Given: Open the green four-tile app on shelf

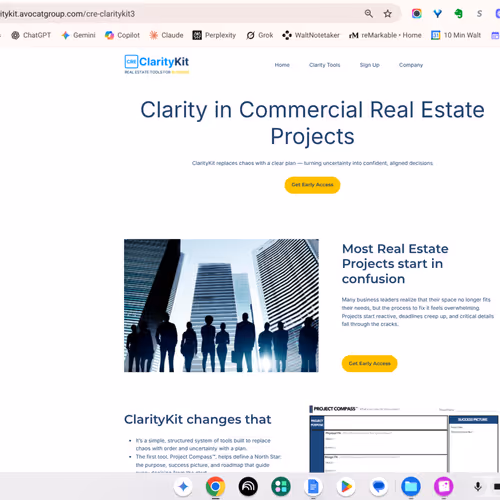Looking at the screenshot, I should pos(281,487).
